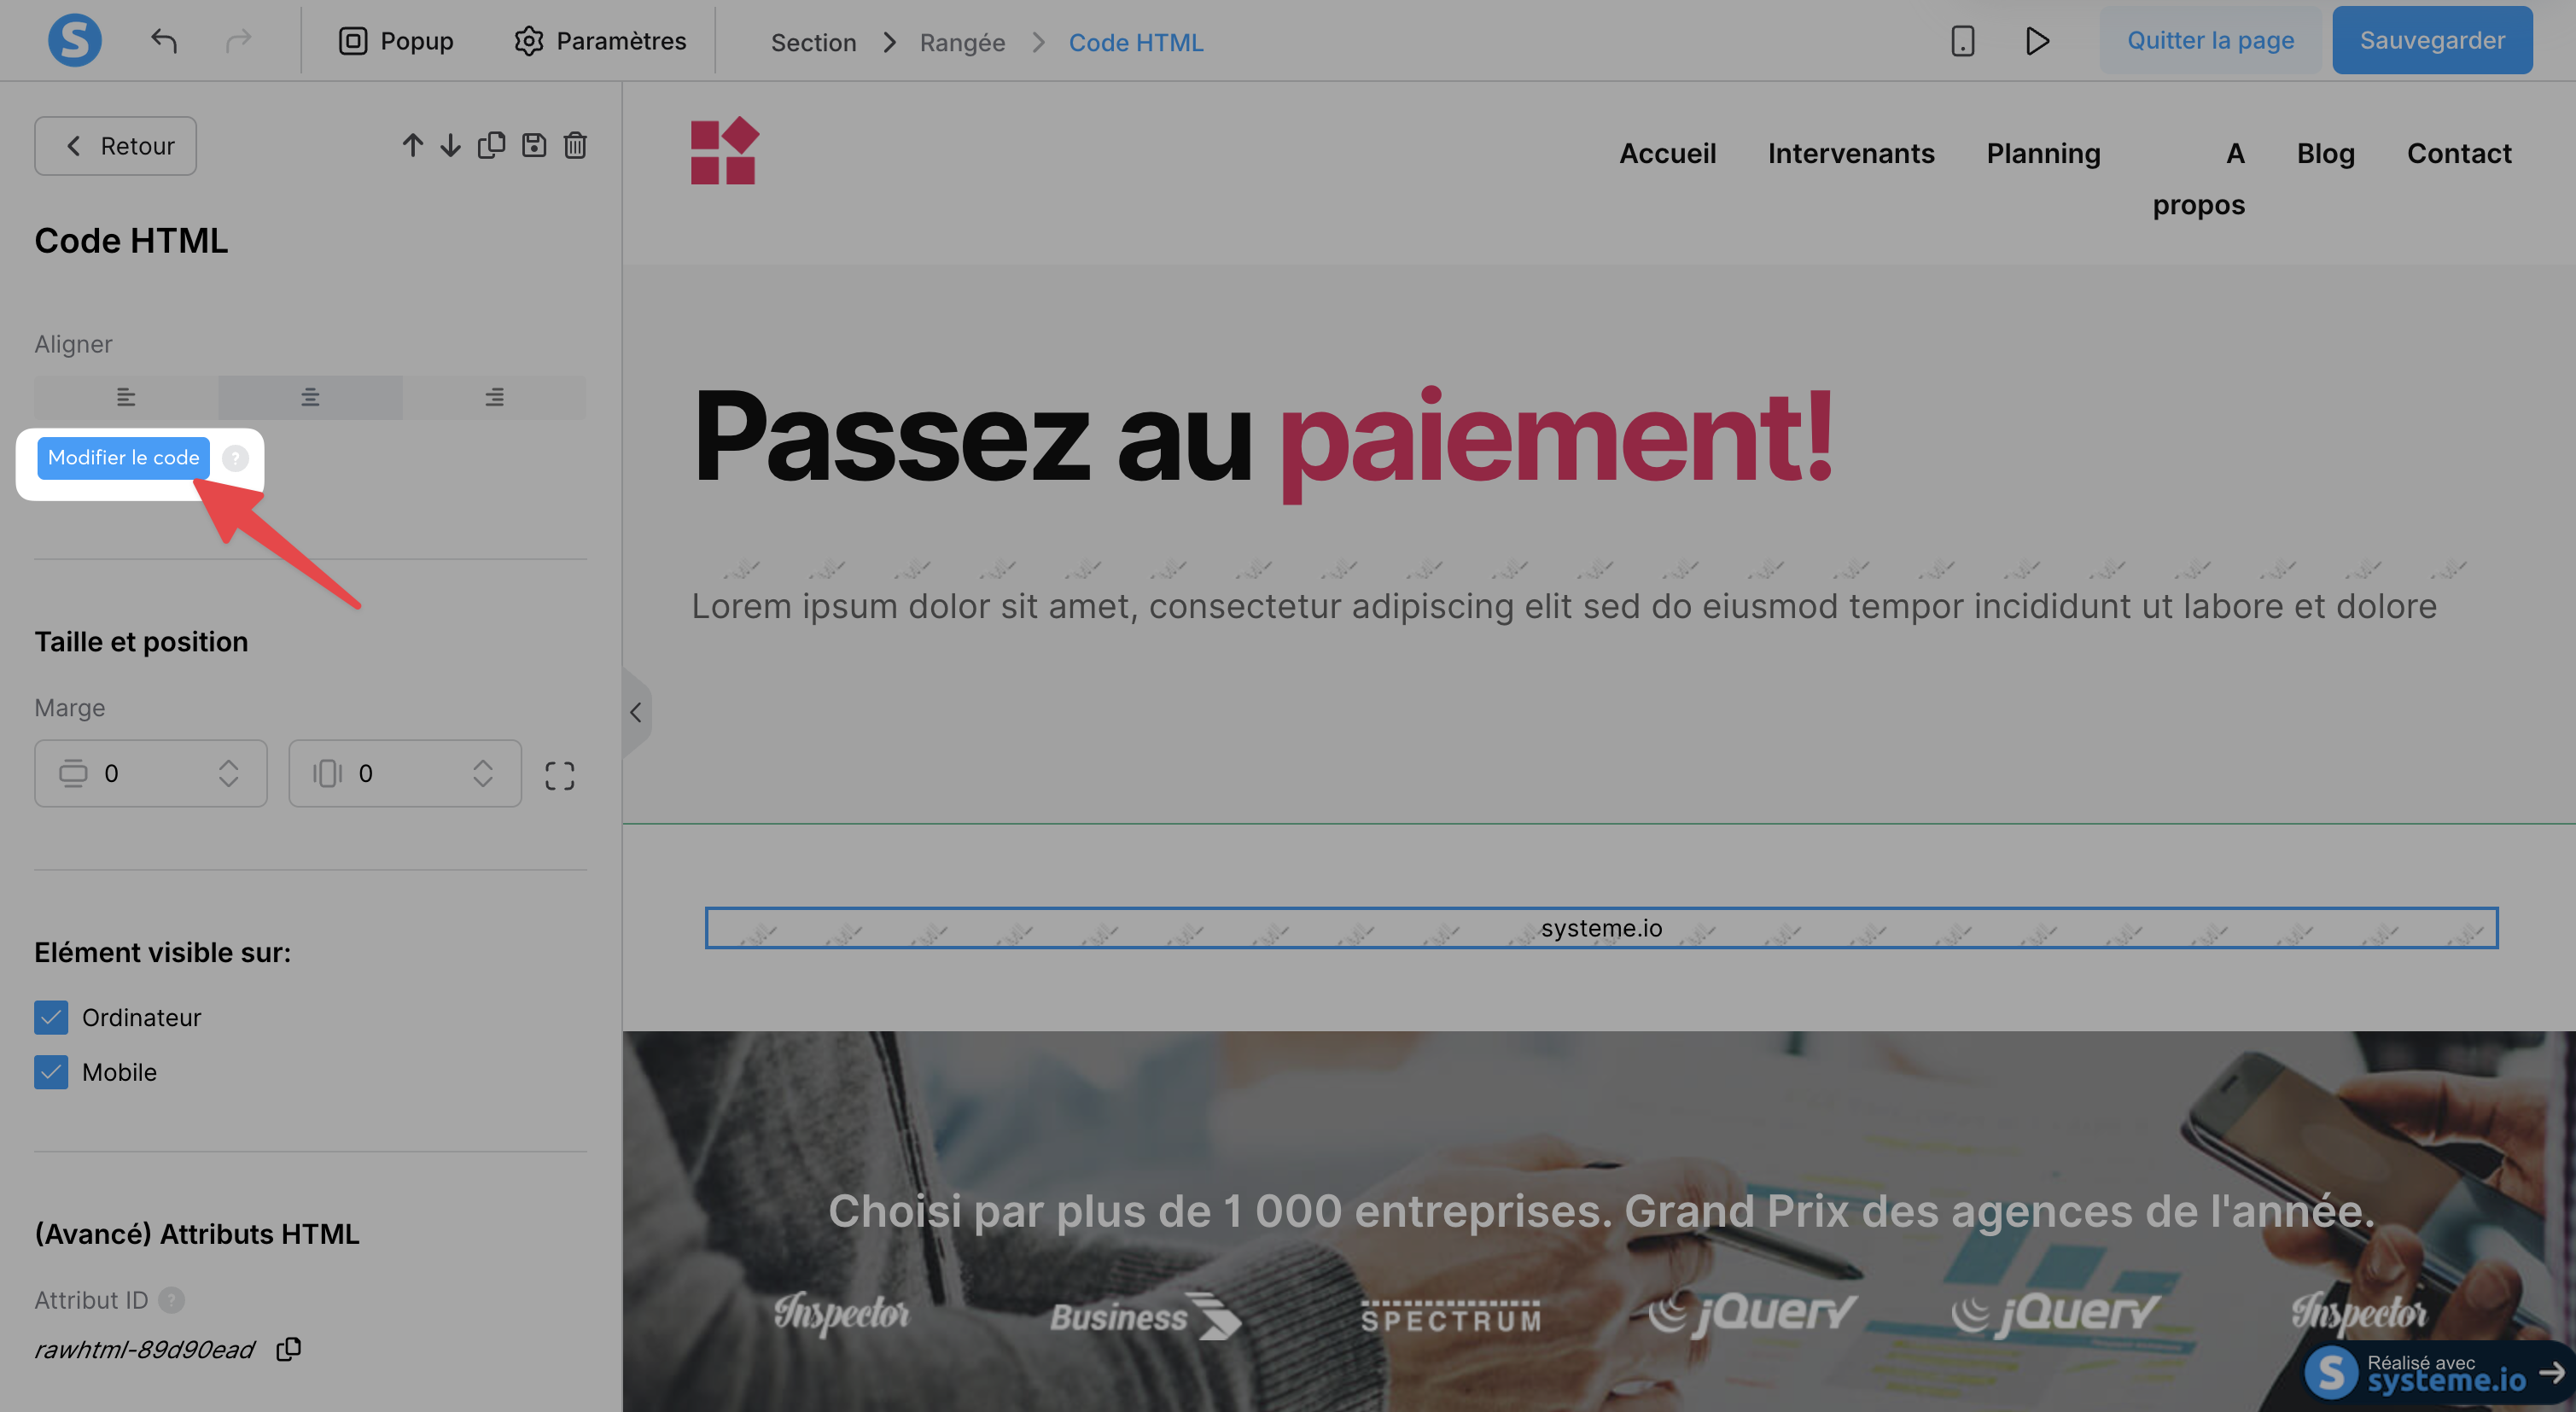2576x1412 pixels.
Task: Uncheck the Mobile visibility checkbox
Action: (x=51, y=1072)
